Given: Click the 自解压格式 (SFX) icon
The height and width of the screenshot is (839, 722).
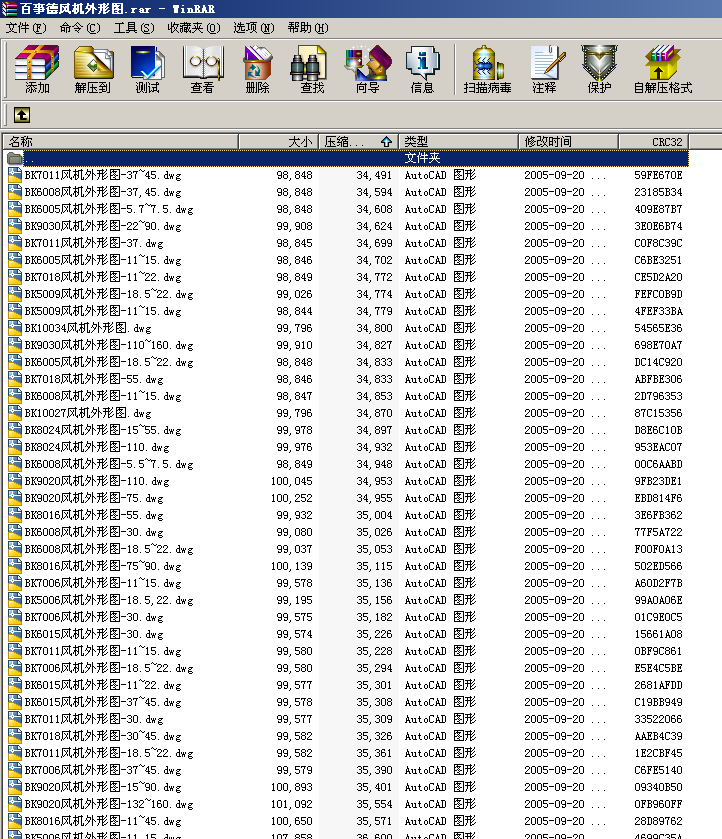Looking at the screenshot, I should point(663,70).
